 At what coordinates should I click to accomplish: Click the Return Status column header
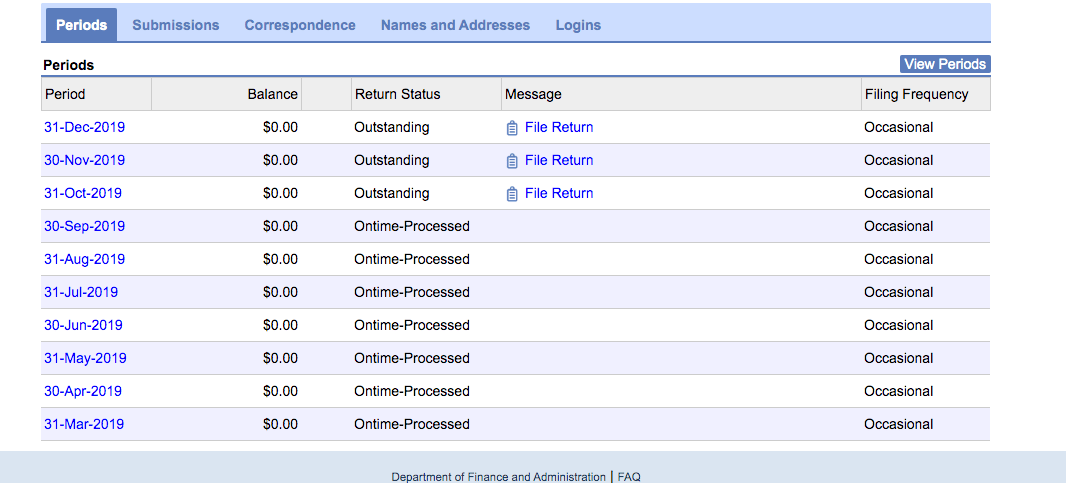coord(397,94)
